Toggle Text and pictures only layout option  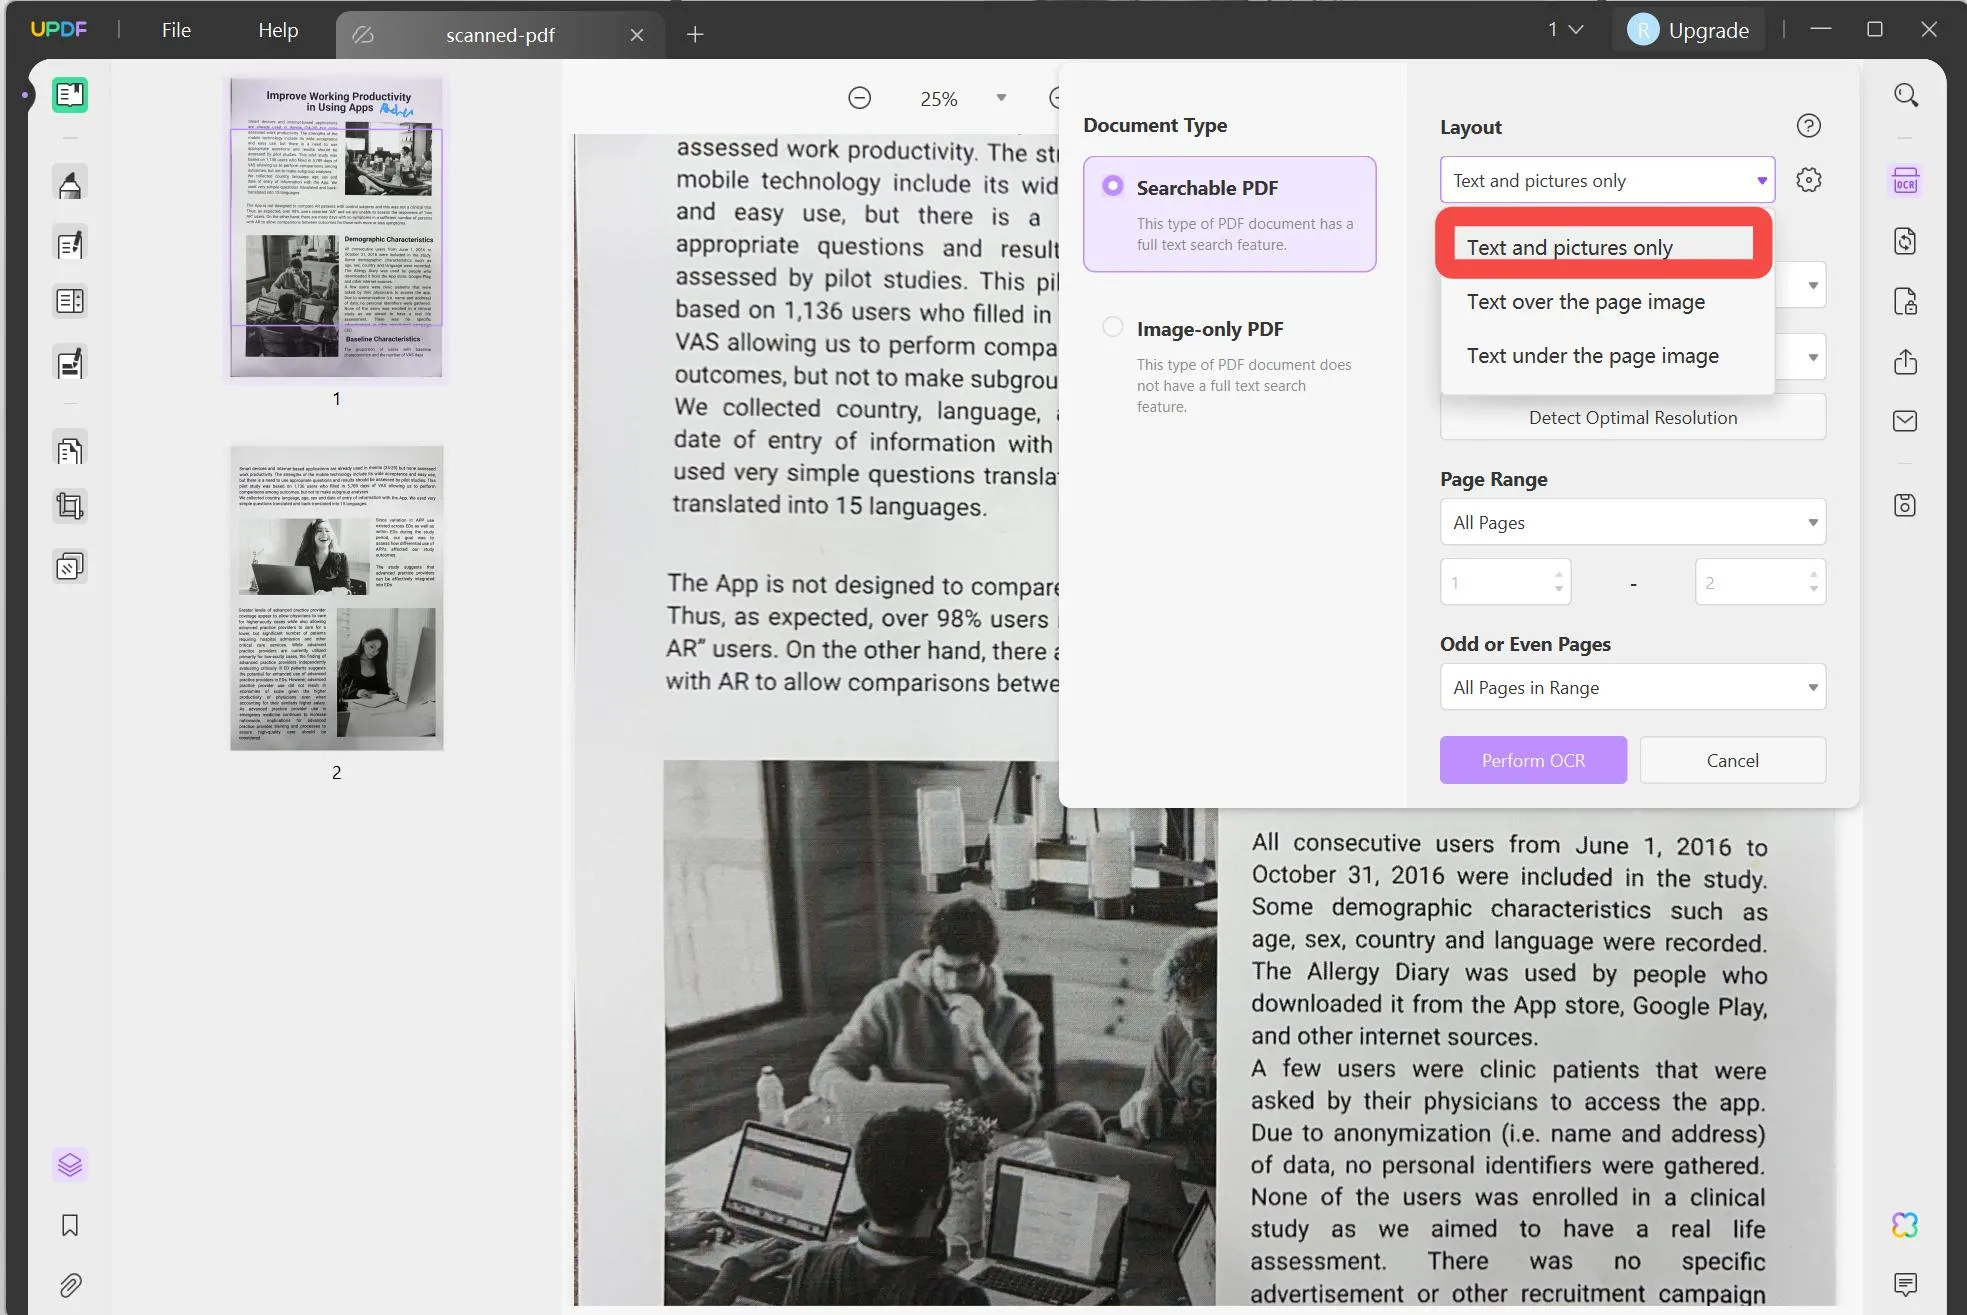pyautogui.click(x=1603, y=245)
